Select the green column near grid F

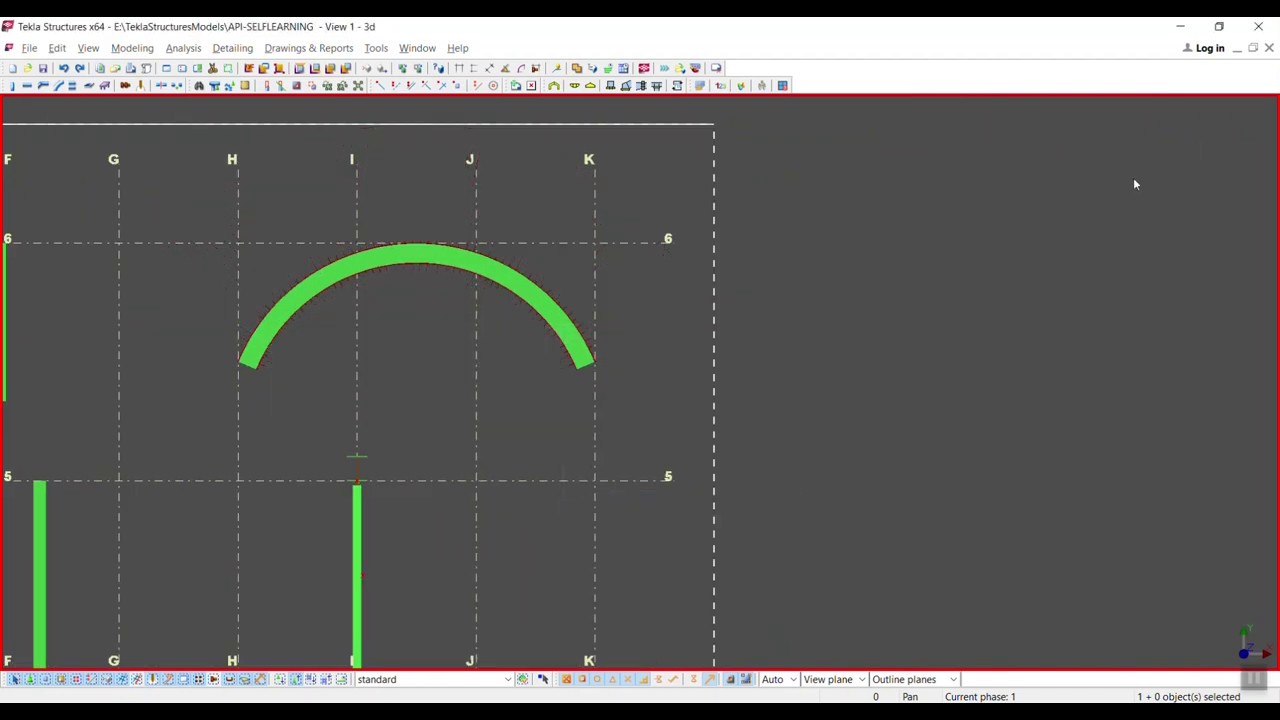tap(39, 573)
